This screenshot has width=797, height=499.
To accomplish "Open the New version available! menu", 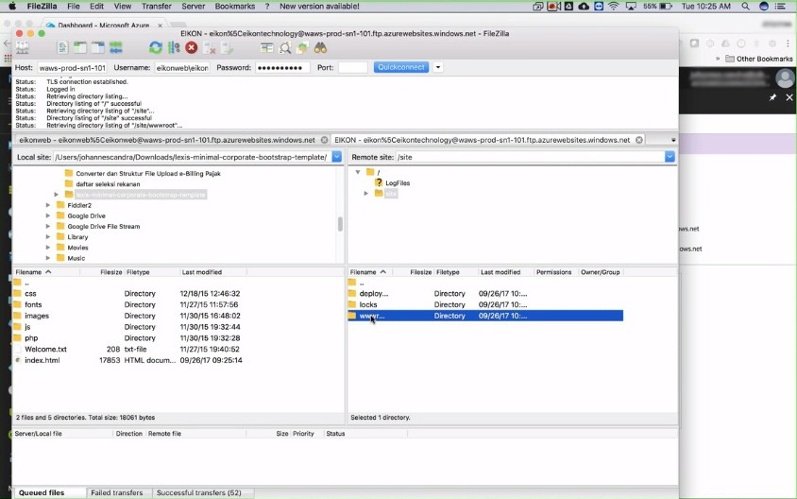I will [319, 6].
